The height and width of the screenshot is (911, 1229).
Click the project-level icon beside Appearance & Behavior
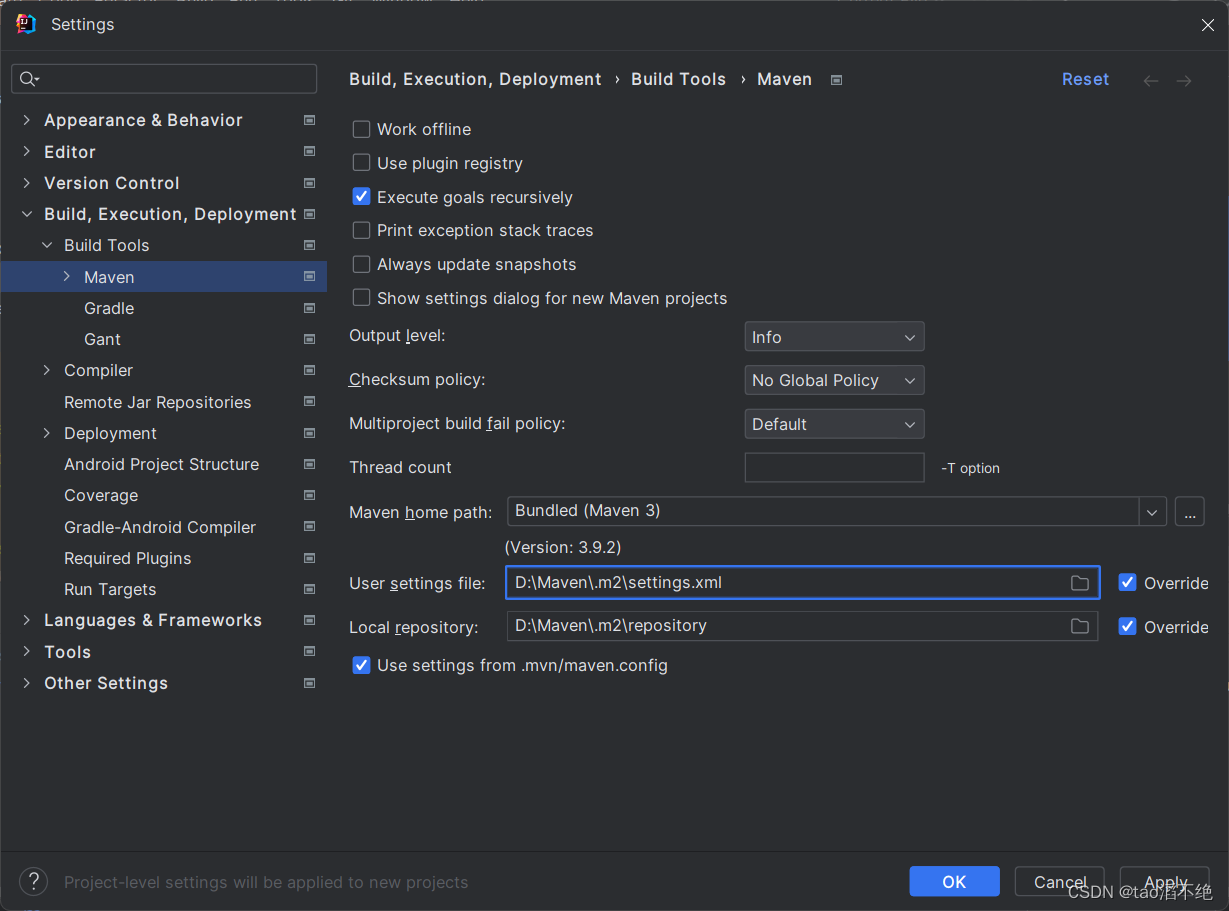(309, 120)
